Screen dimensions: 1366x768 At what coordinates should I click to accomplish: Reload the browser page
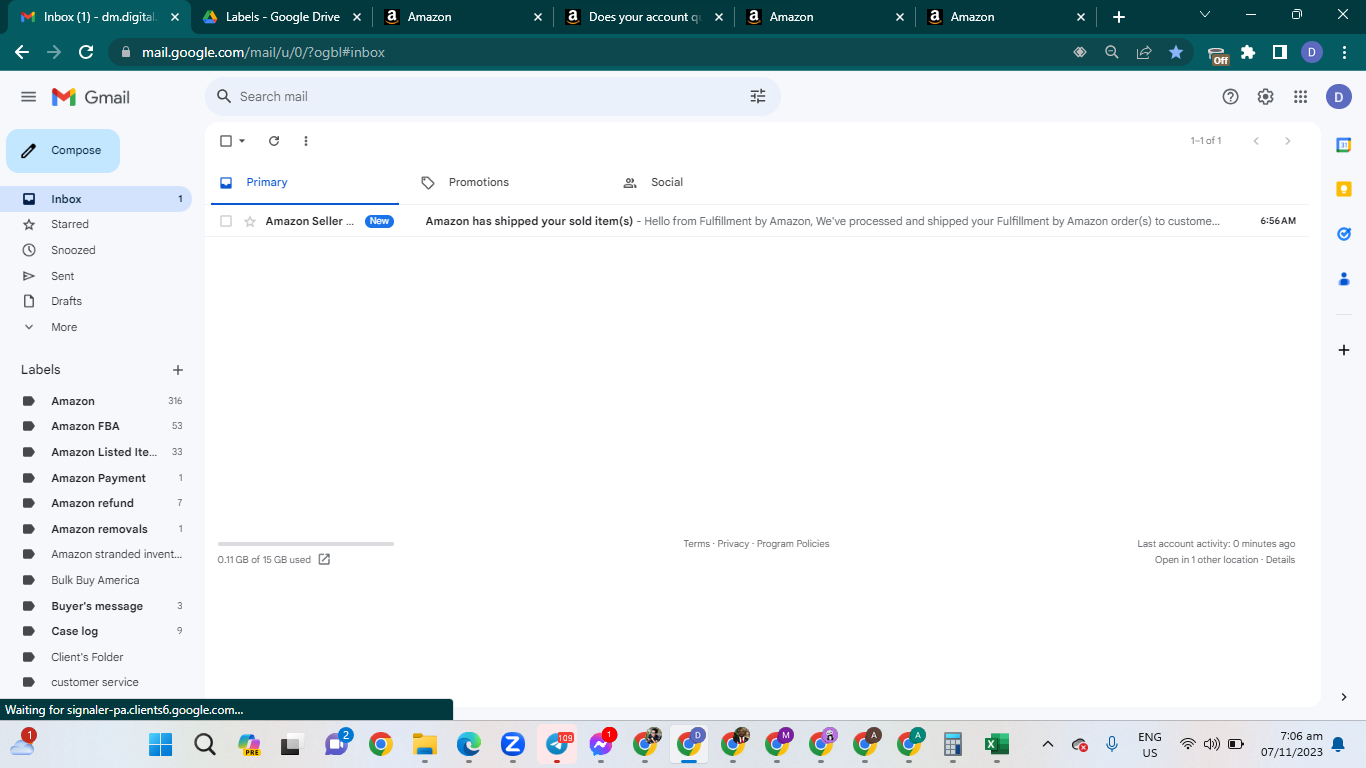pos(86,52)
